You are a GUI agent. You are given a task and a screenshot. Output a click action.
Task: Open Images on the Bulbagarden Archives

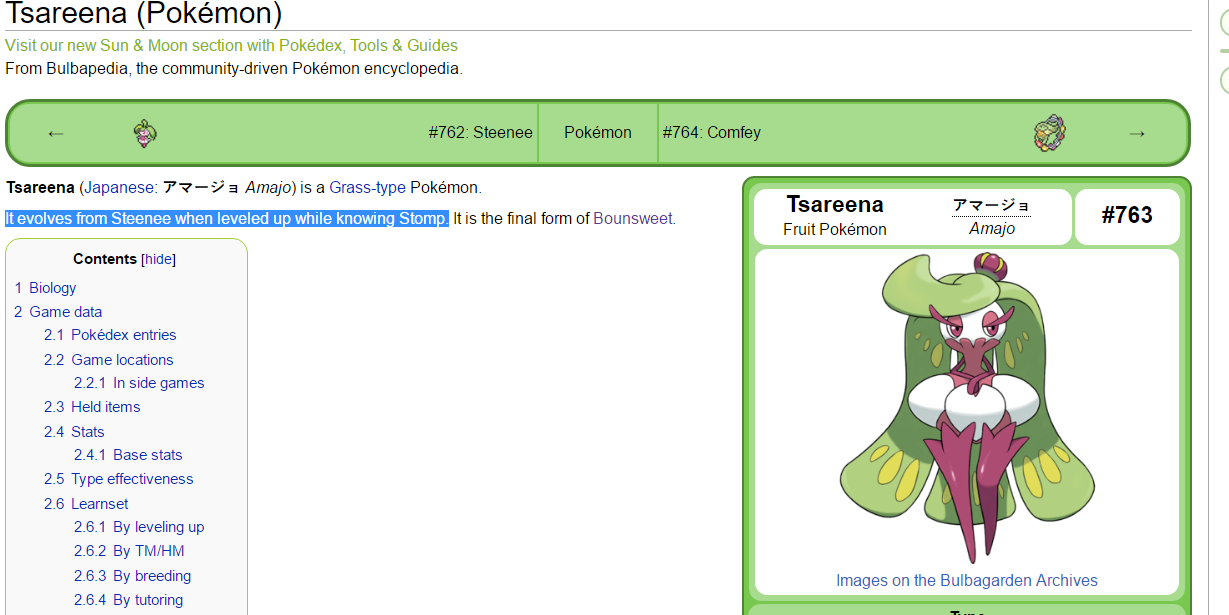tap(966, 580)
